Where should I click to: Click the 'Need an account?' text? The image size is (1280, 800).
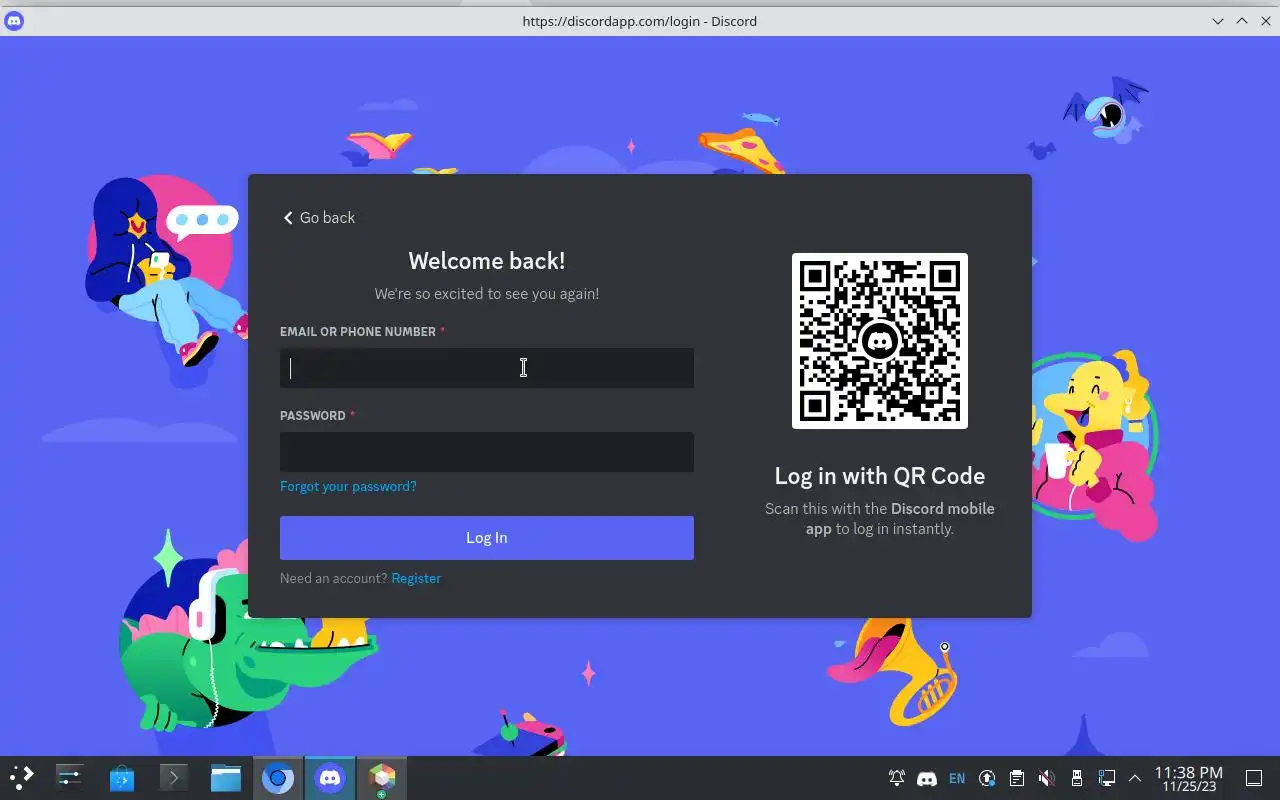pyautogui.click(x=334, y=578)
